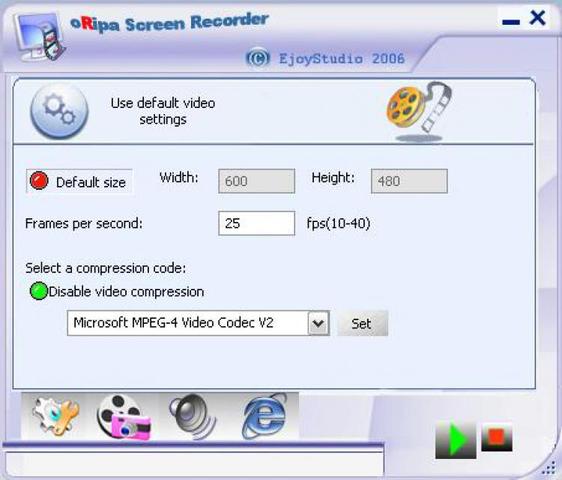Select the film reel camera video tab icon
562x480 pixels.
pos(124,417)
